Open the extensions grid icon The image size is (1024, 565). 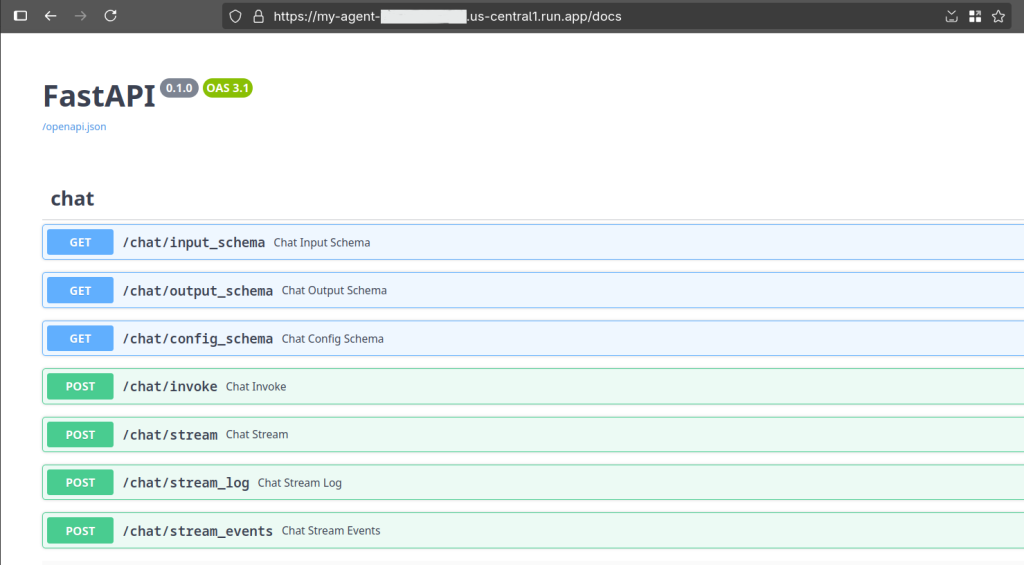(975, 16)
